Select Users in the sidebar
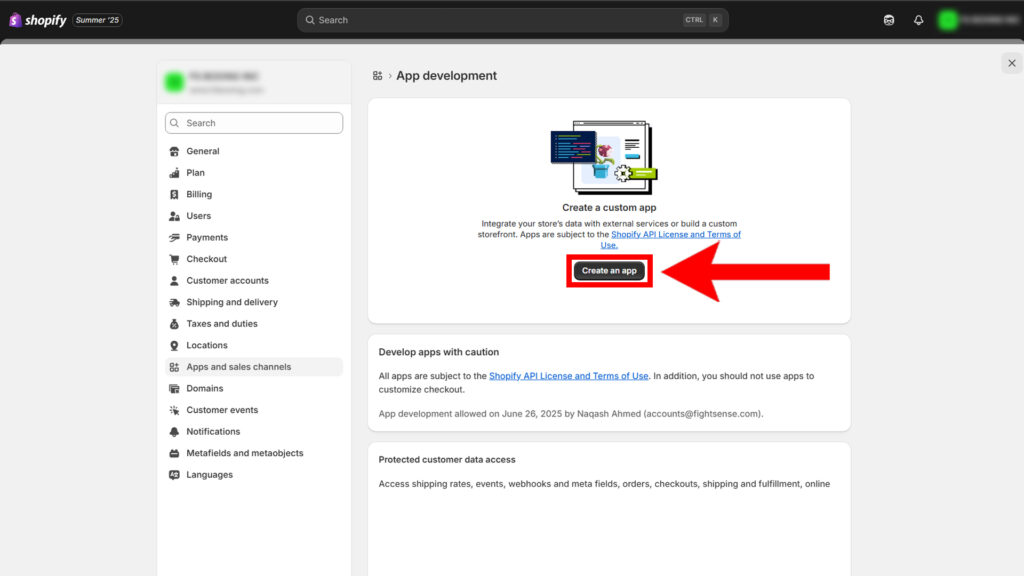The image size is (1024, 576). (199, 216)
